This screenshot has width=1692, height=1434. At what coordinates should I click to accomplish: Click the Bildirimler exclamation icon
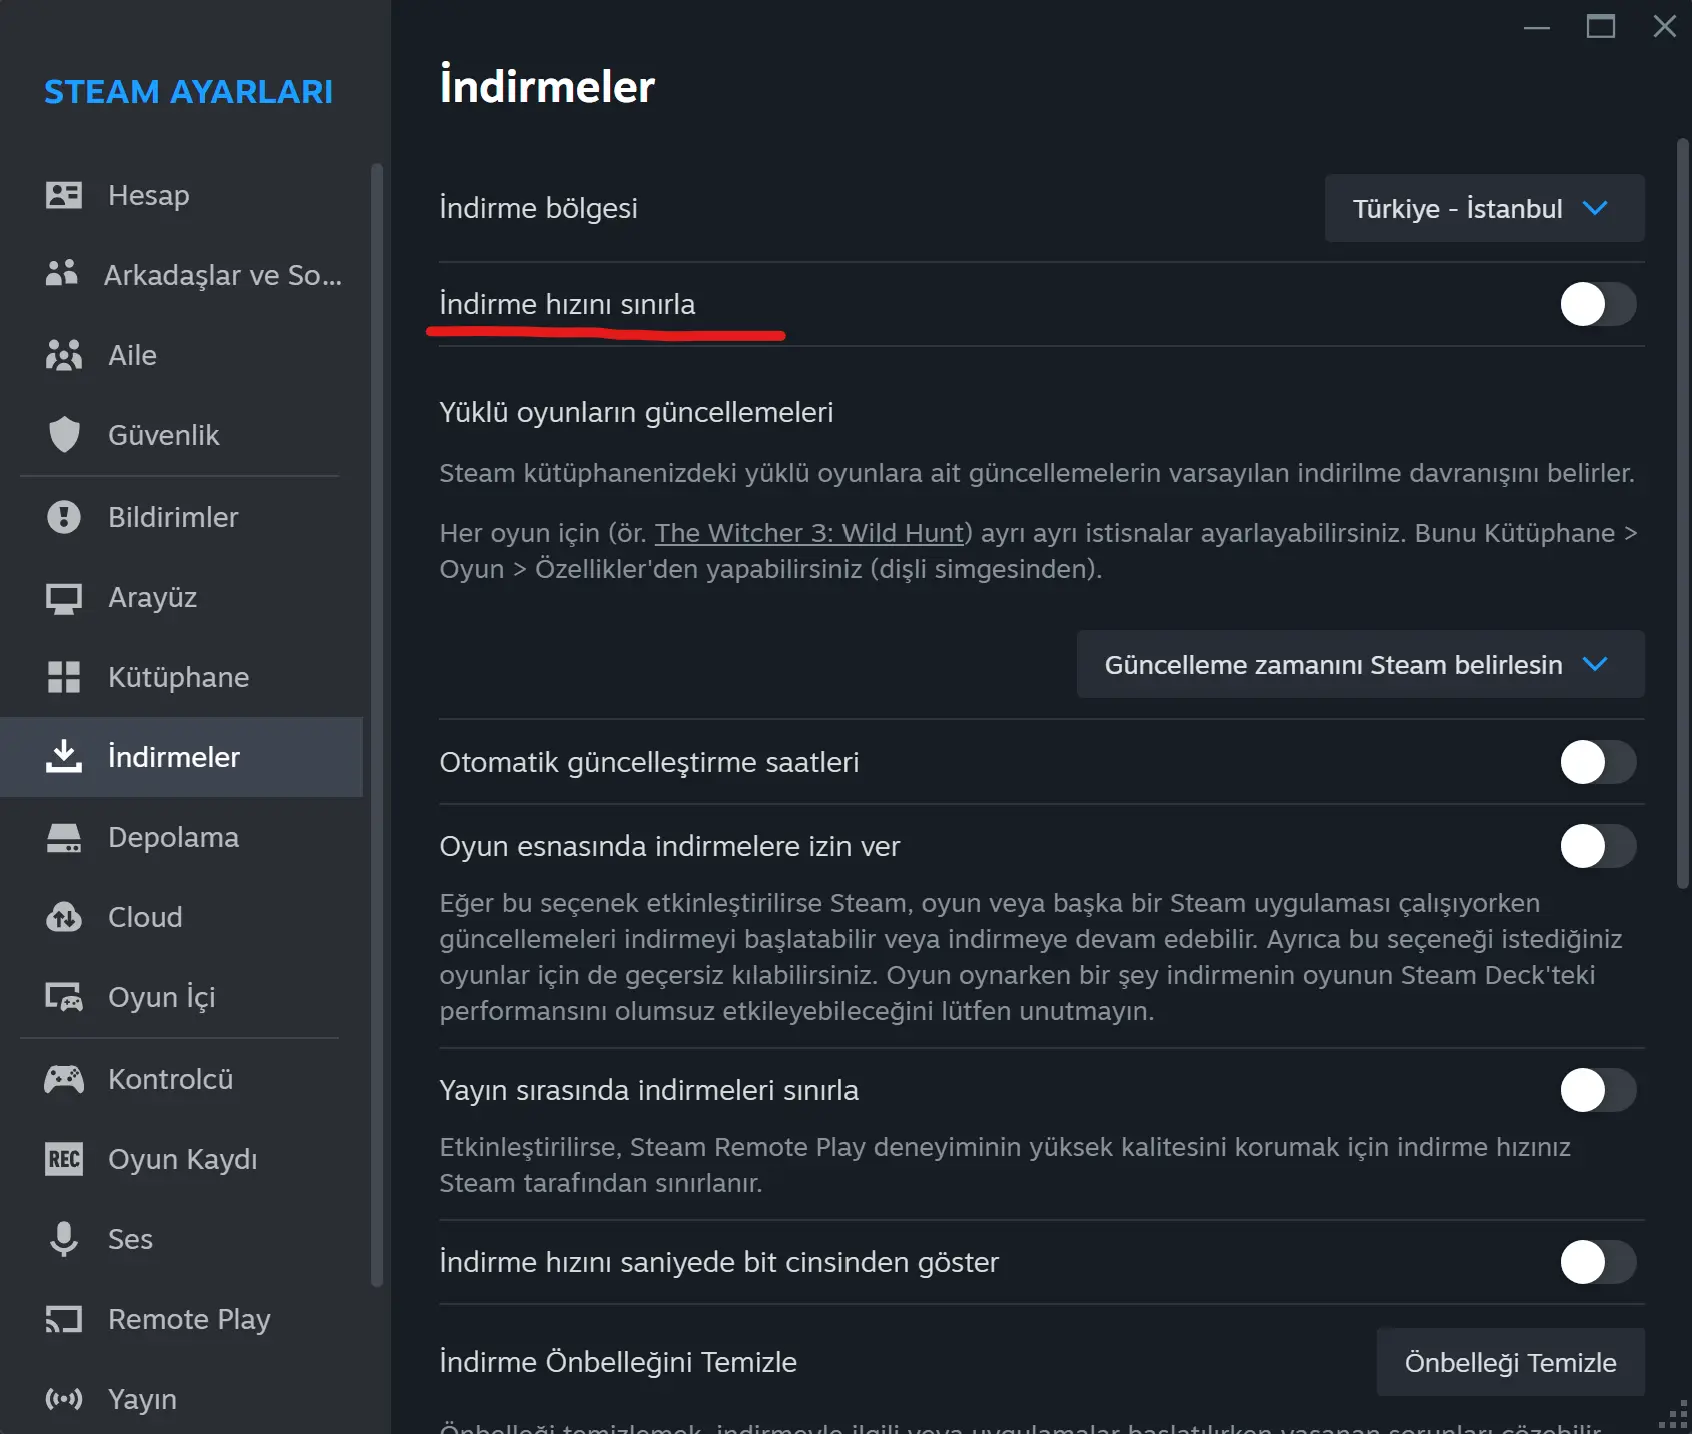pyautogui.click(x=64, y=517)
